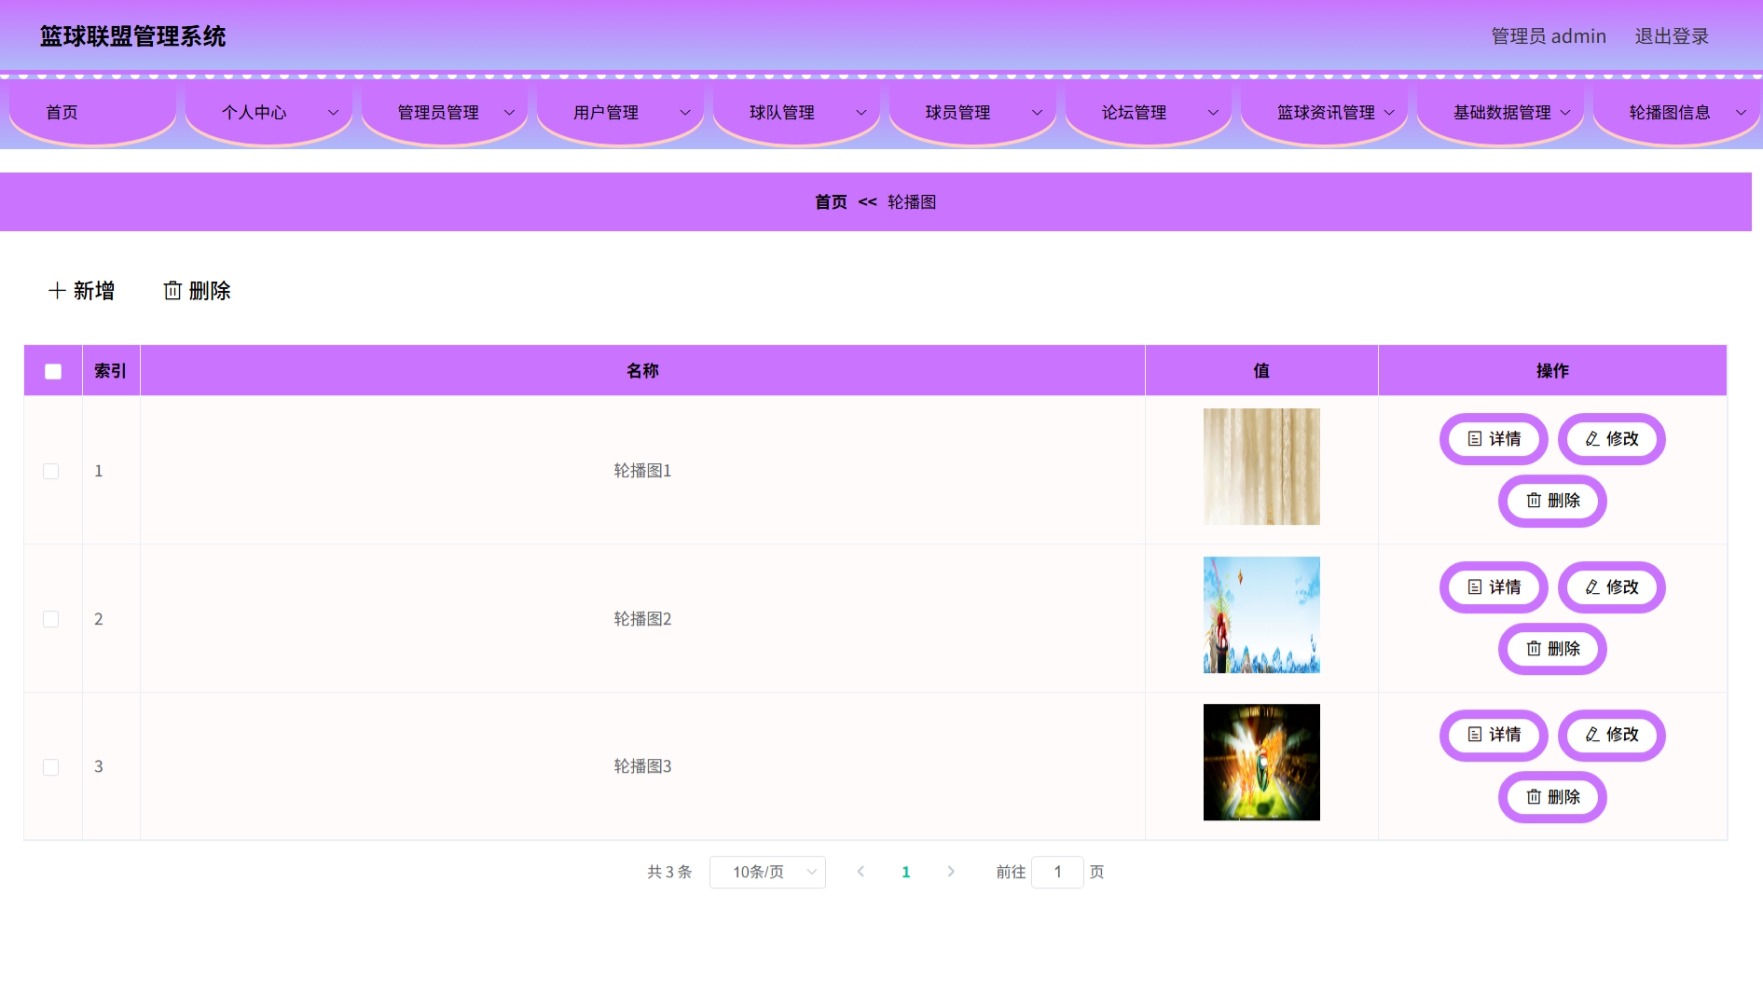The height and width of the screenshot is (1002, 1763).
Task: Click the pencil icon in row 2 修改 button
Action: 1592,587
